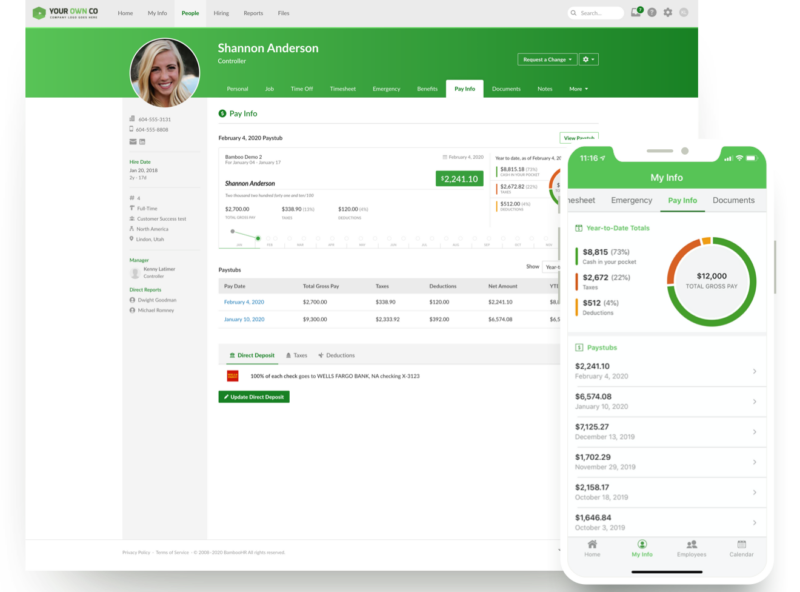The height and width of the screenshot is (592, 800).
Task: Open the inbox notifications icon
Action: pos(635,13)
